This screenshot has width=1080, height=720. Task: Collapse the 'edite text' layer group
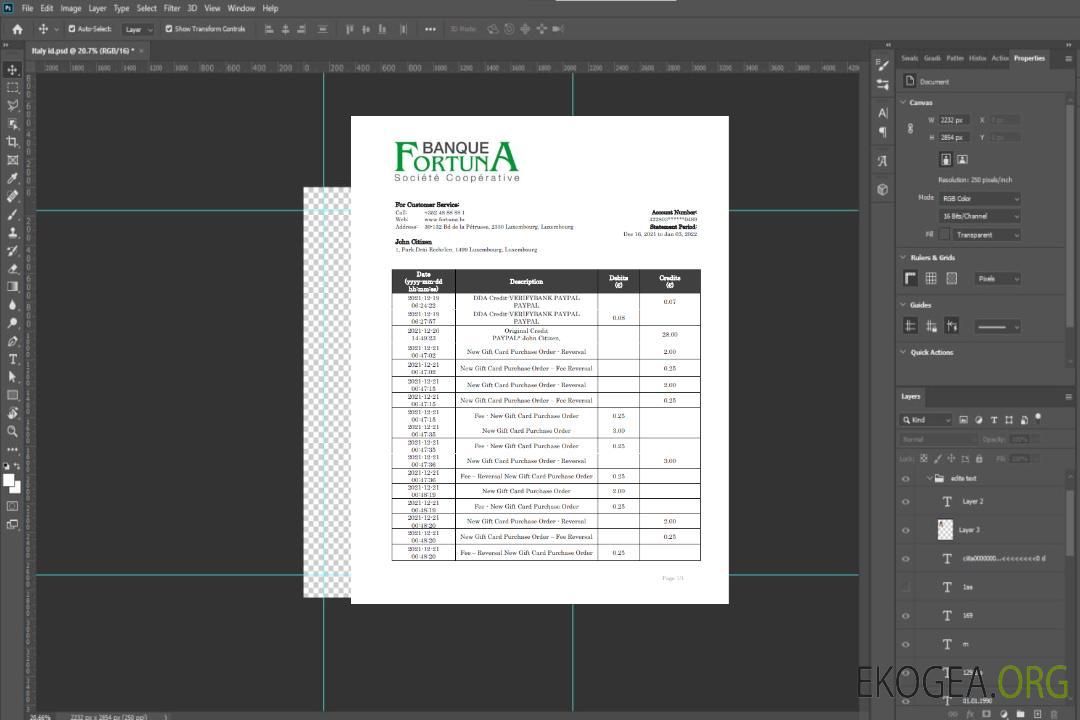pos(929,478)
